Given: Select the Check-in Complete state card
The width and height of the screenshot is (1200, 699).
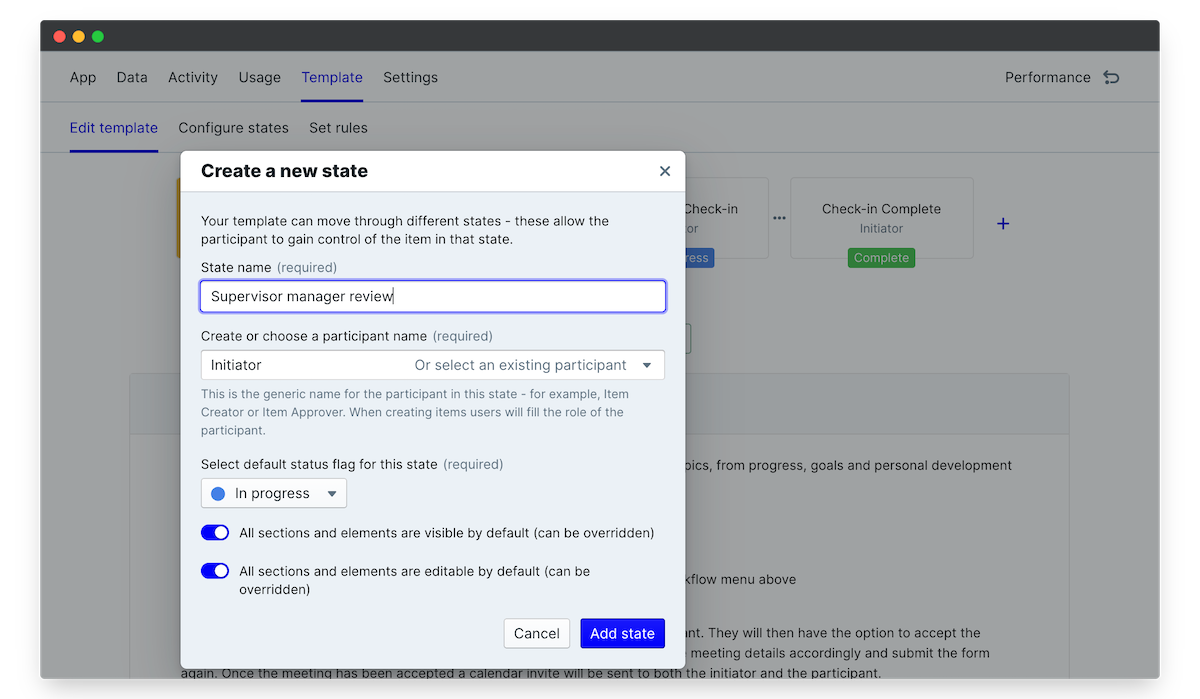Looking at the screenshot, I should [881, 218].
